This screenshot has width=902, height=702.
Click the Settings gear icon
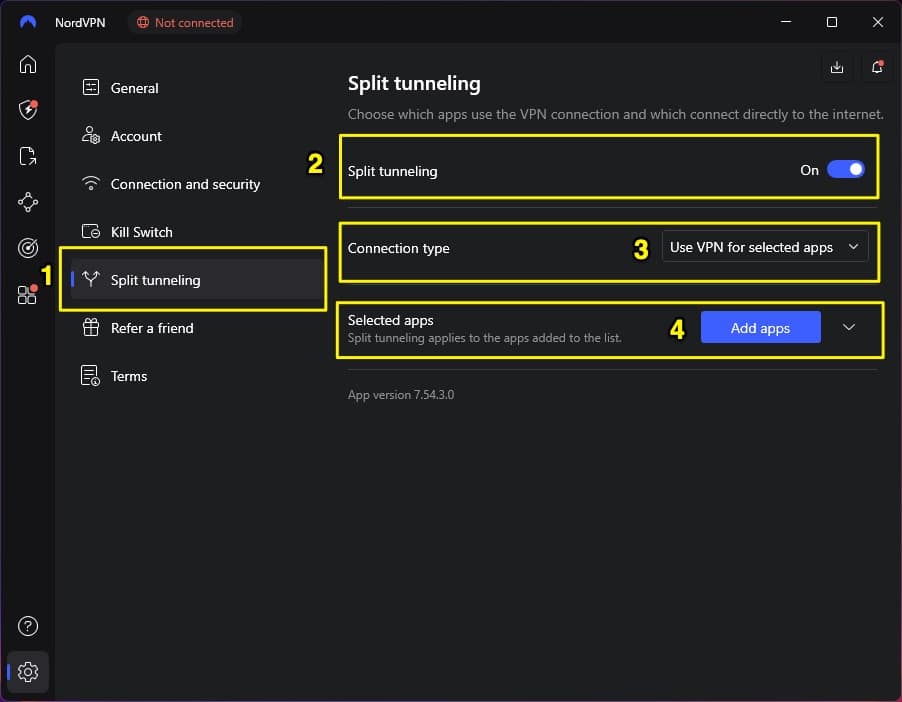click(28, 672)
